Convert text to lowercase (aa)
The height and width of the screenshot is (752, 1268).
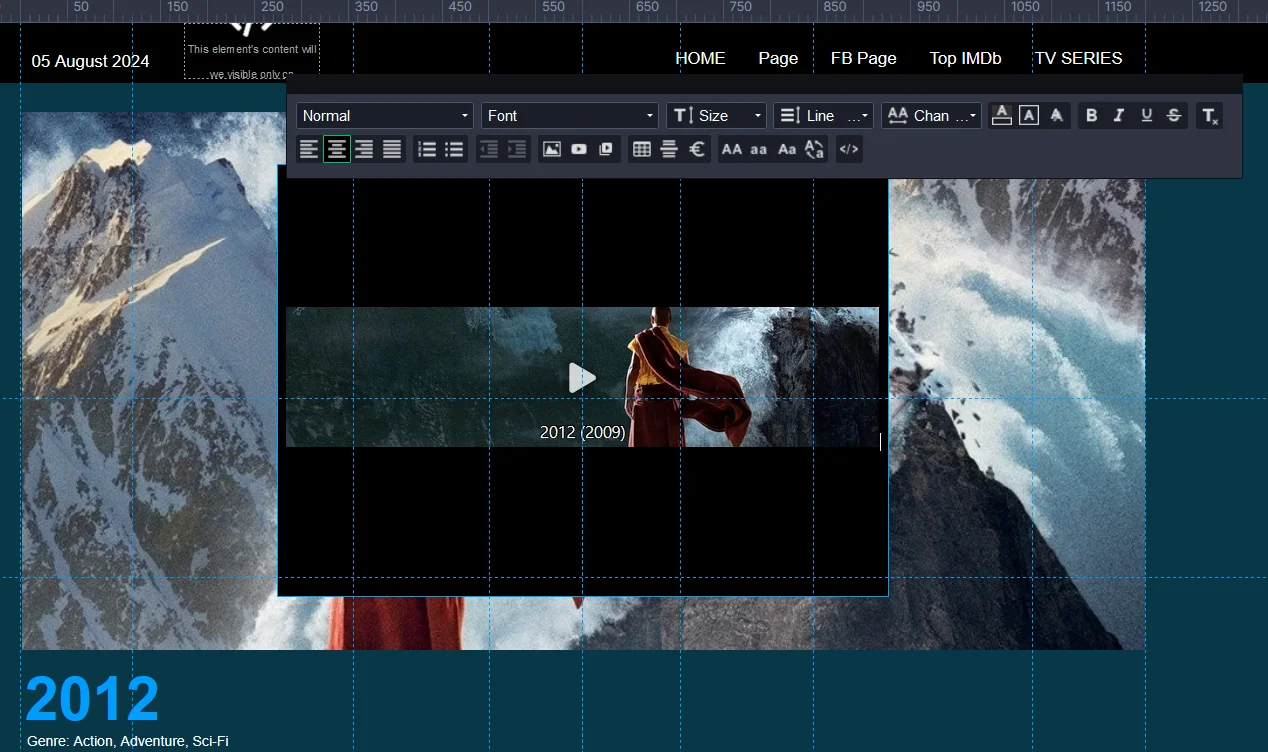759,150
